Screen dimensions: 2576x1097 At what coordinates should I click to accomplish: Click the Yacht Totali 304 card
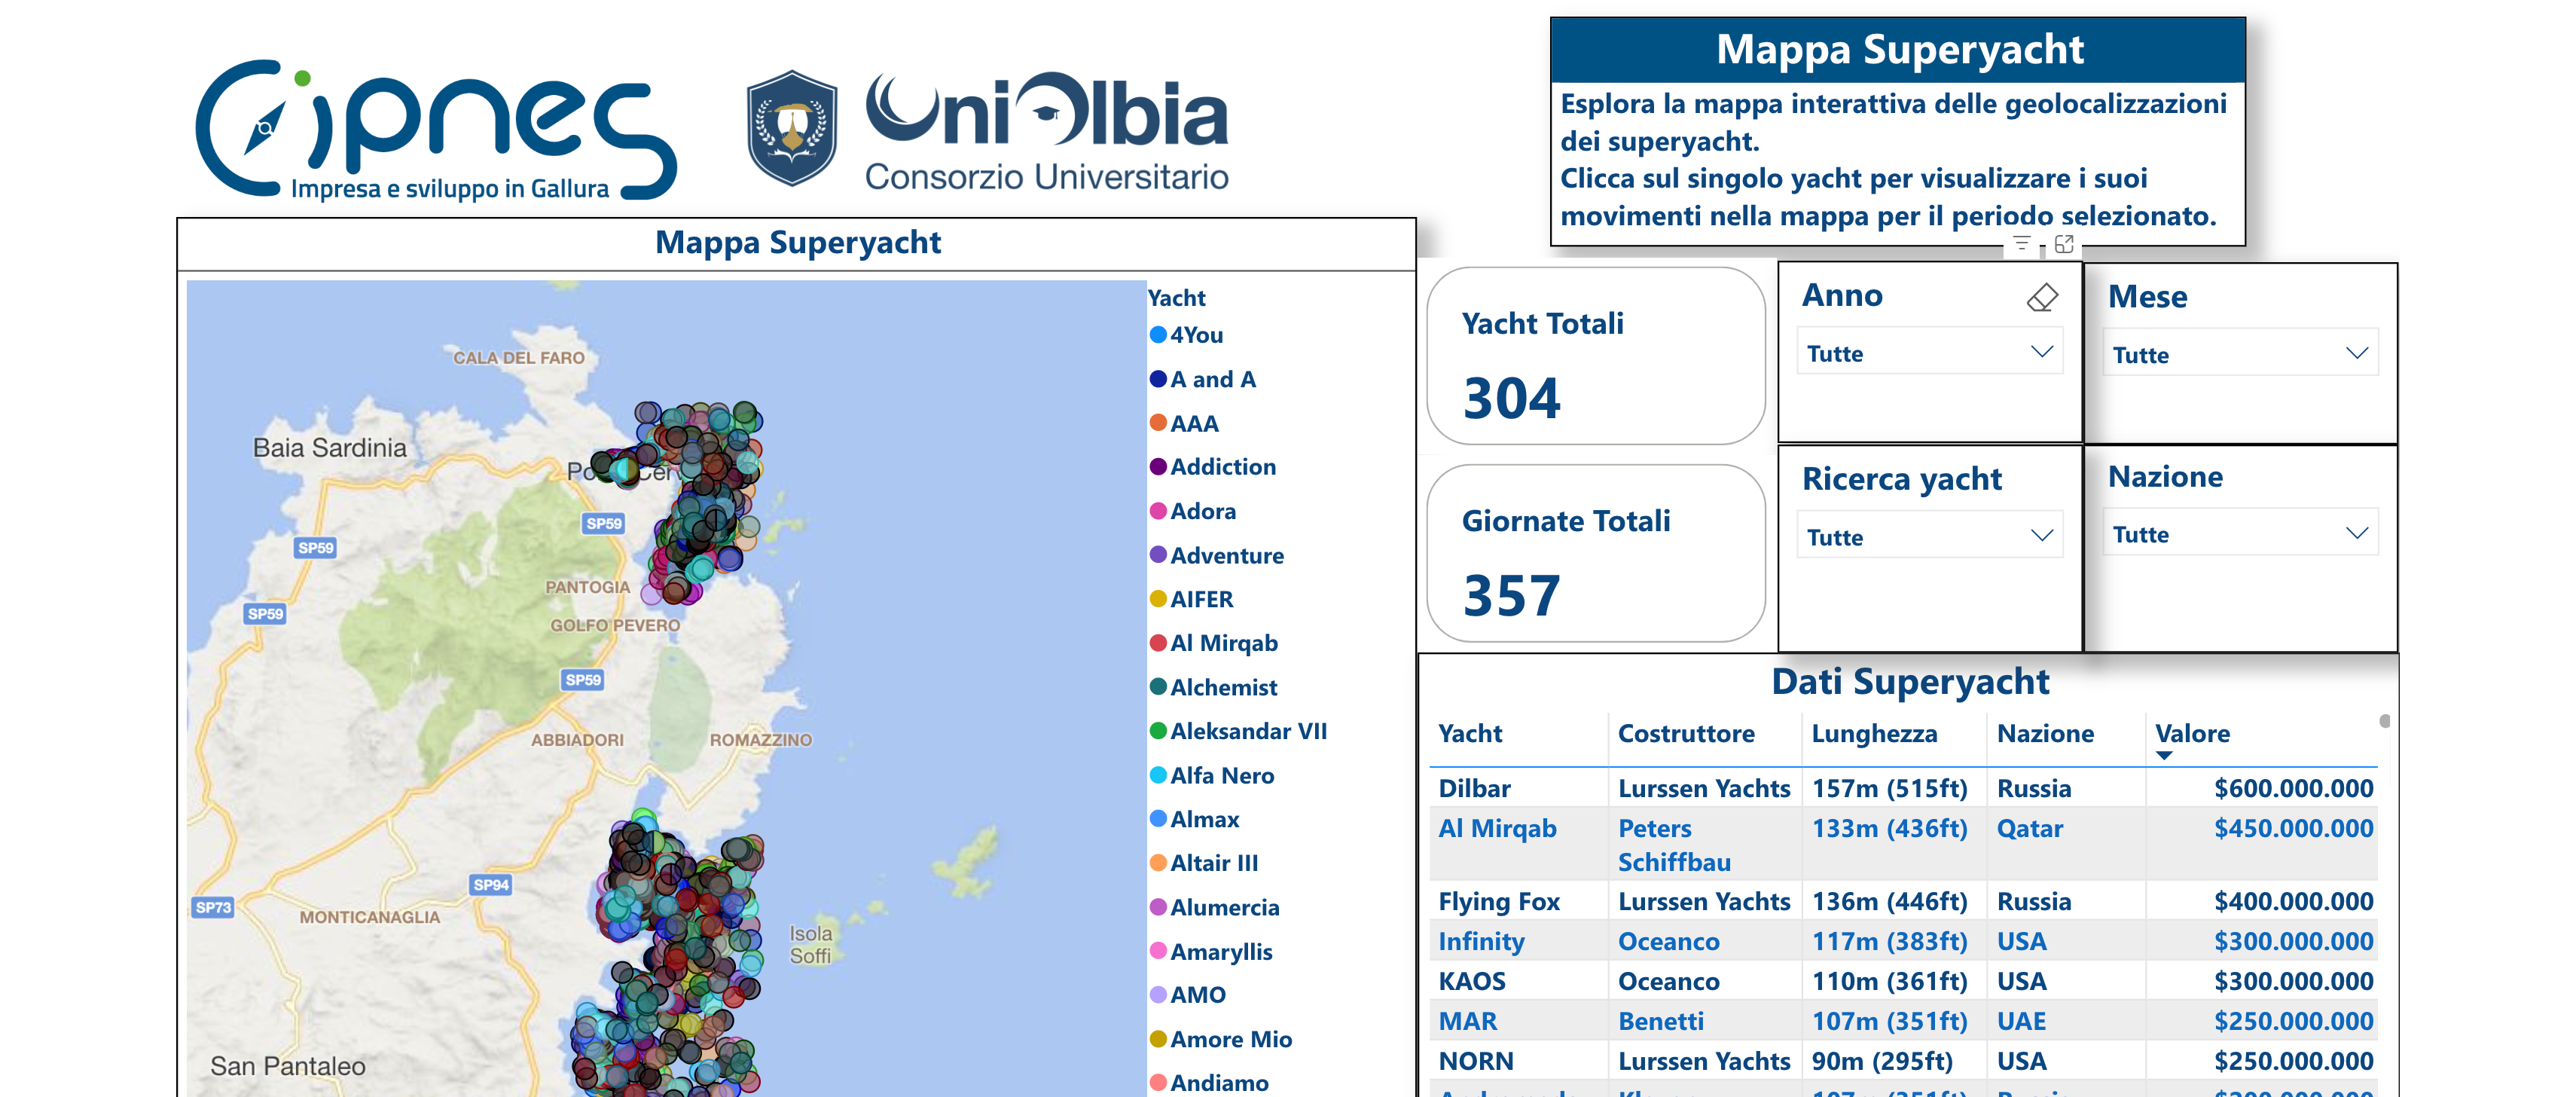click(x=1596, y=356)
